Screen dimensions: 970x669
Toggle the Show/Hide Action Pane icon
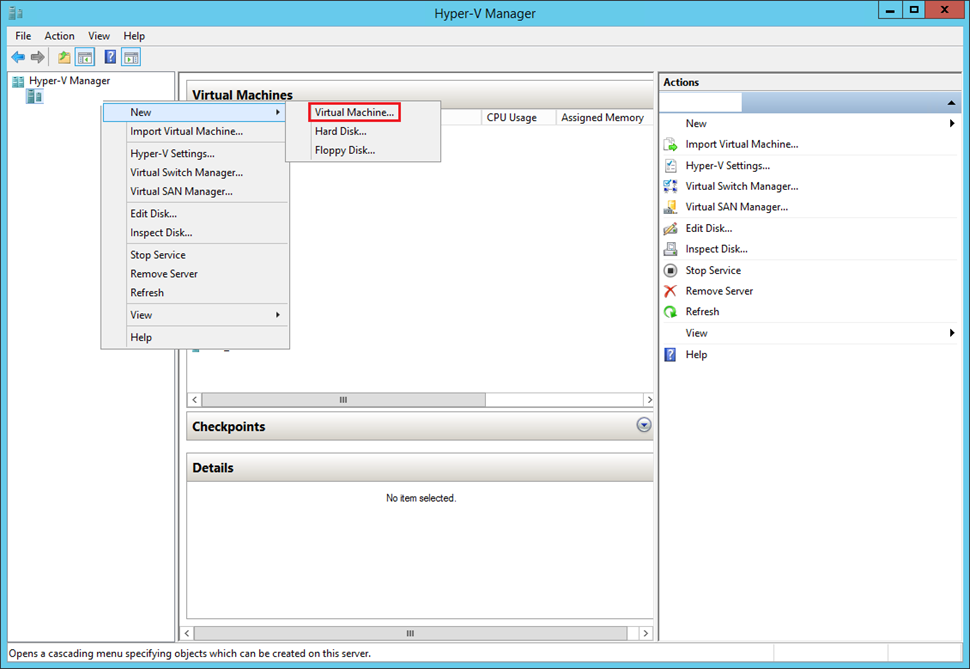point(131,58)
